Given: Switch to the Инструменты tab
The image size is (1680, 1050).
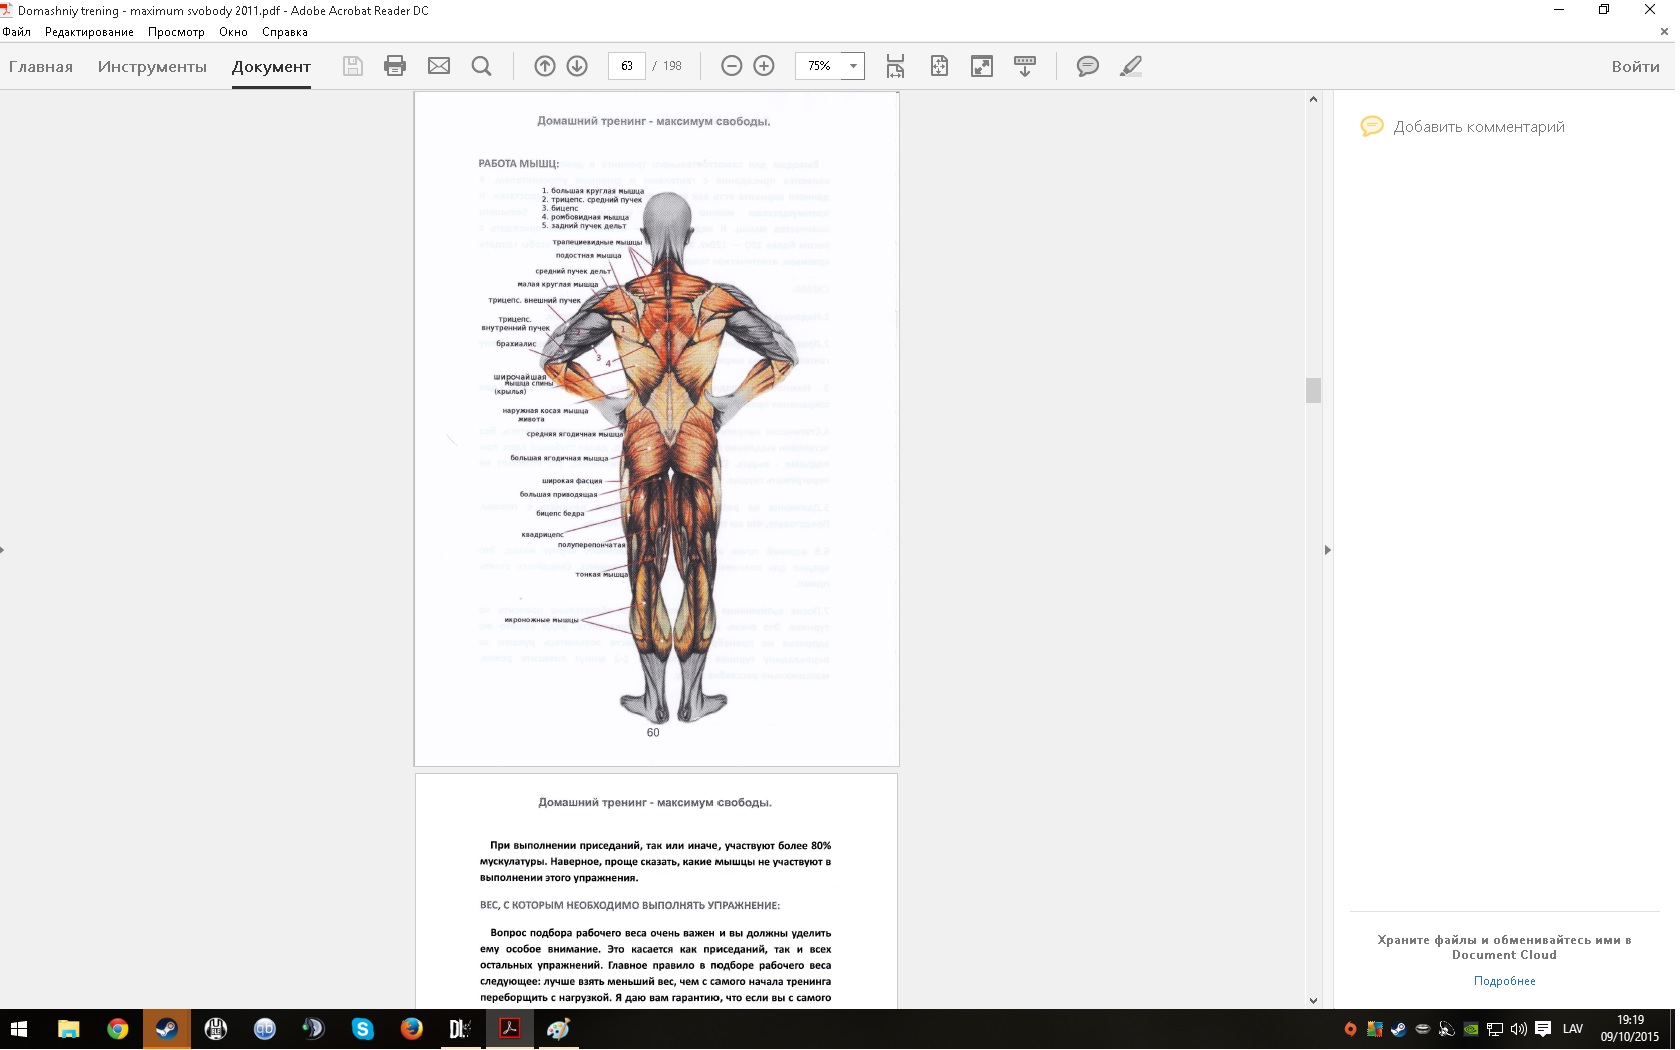Looking at the screenshot, I should point(152,67).
